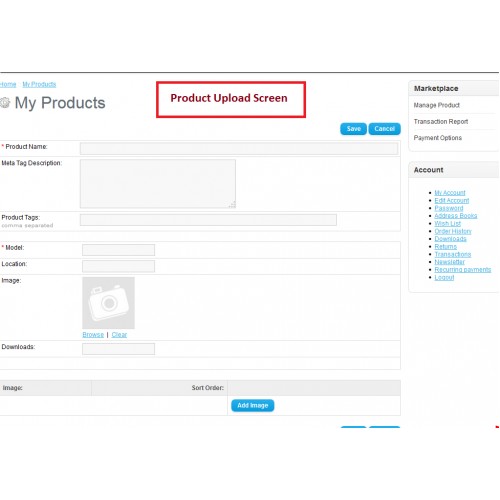Click the My Products breadcrumb link

pos(39,84)
